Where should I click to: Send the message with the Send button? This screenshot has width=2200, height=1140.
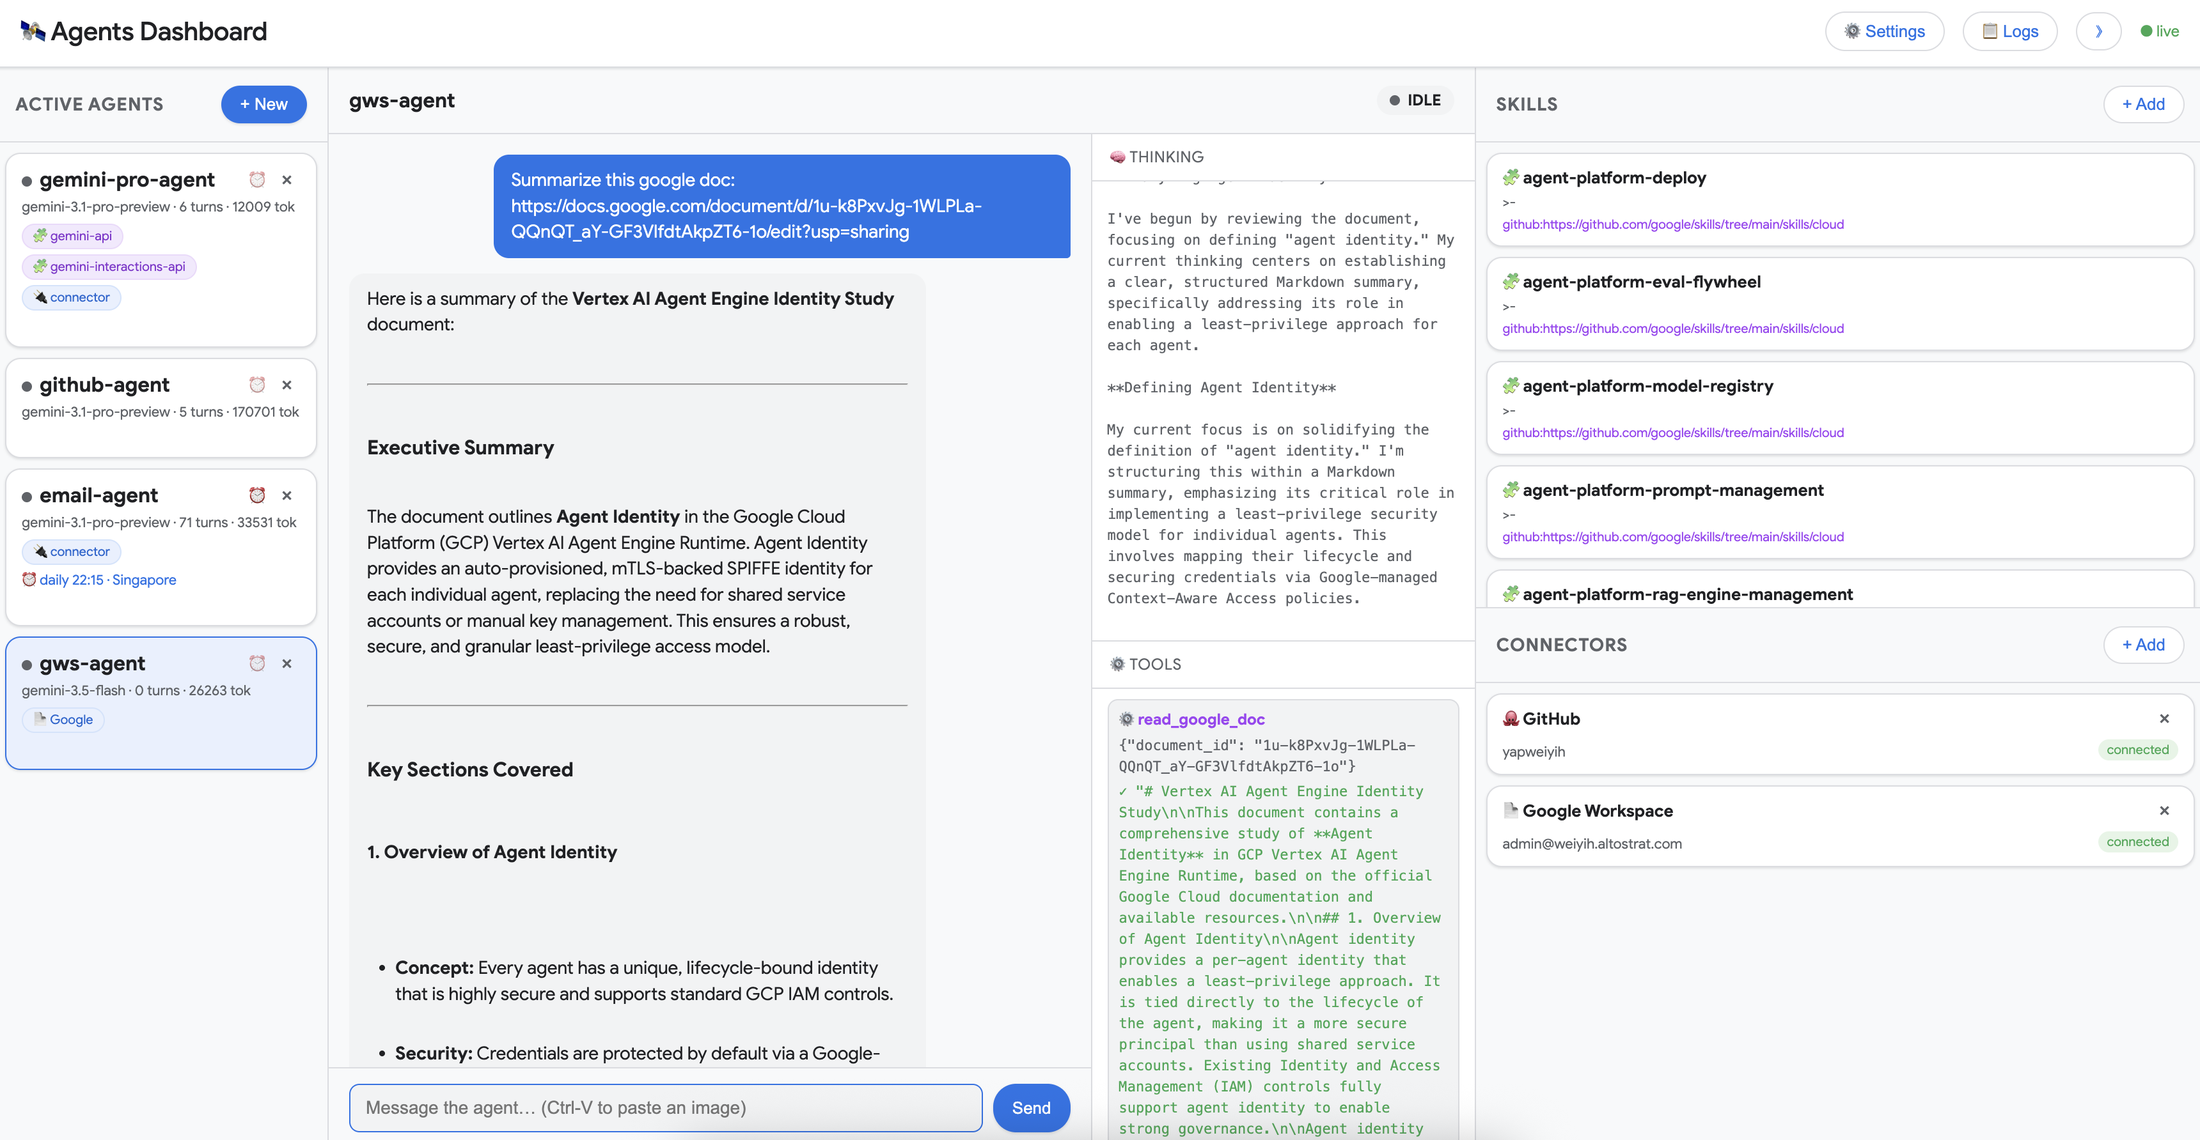click(1031, 1107)
